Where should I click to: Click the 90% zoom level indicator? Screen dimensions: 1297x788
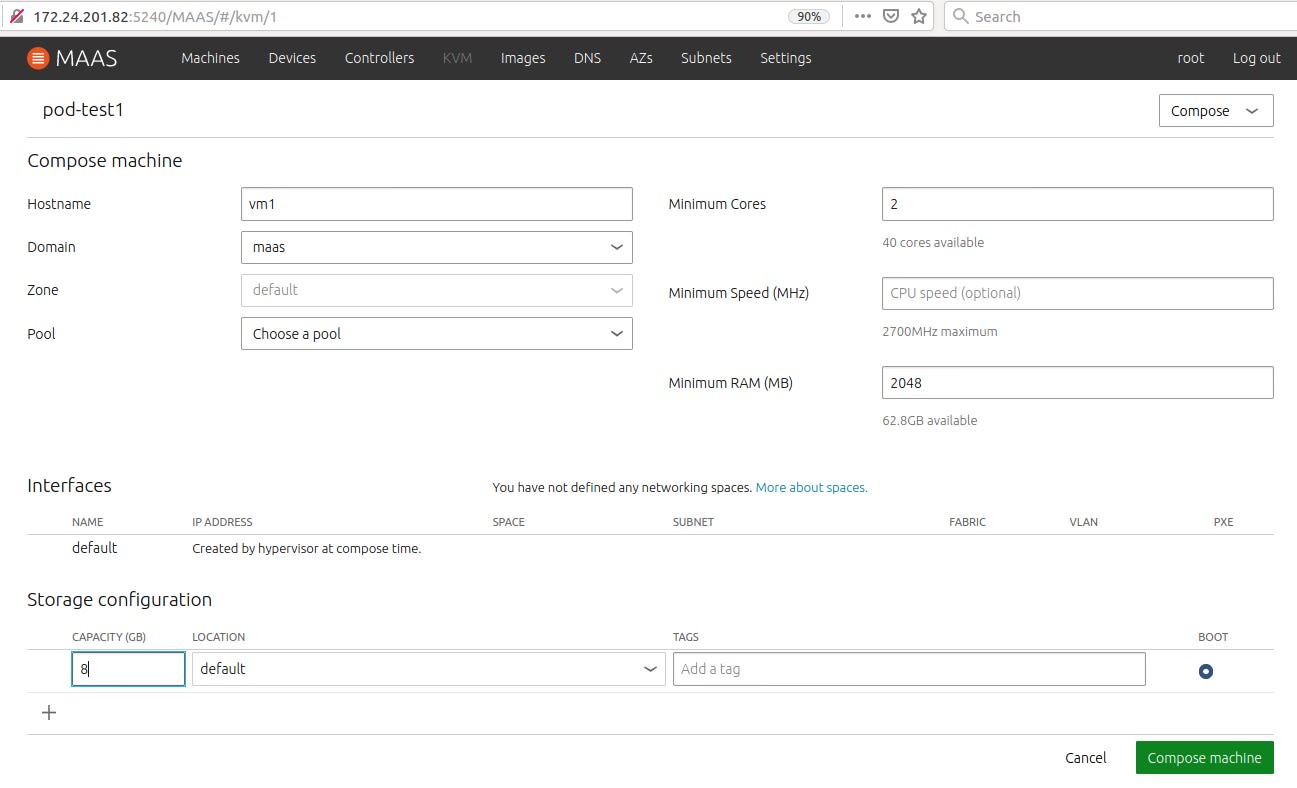807,16
